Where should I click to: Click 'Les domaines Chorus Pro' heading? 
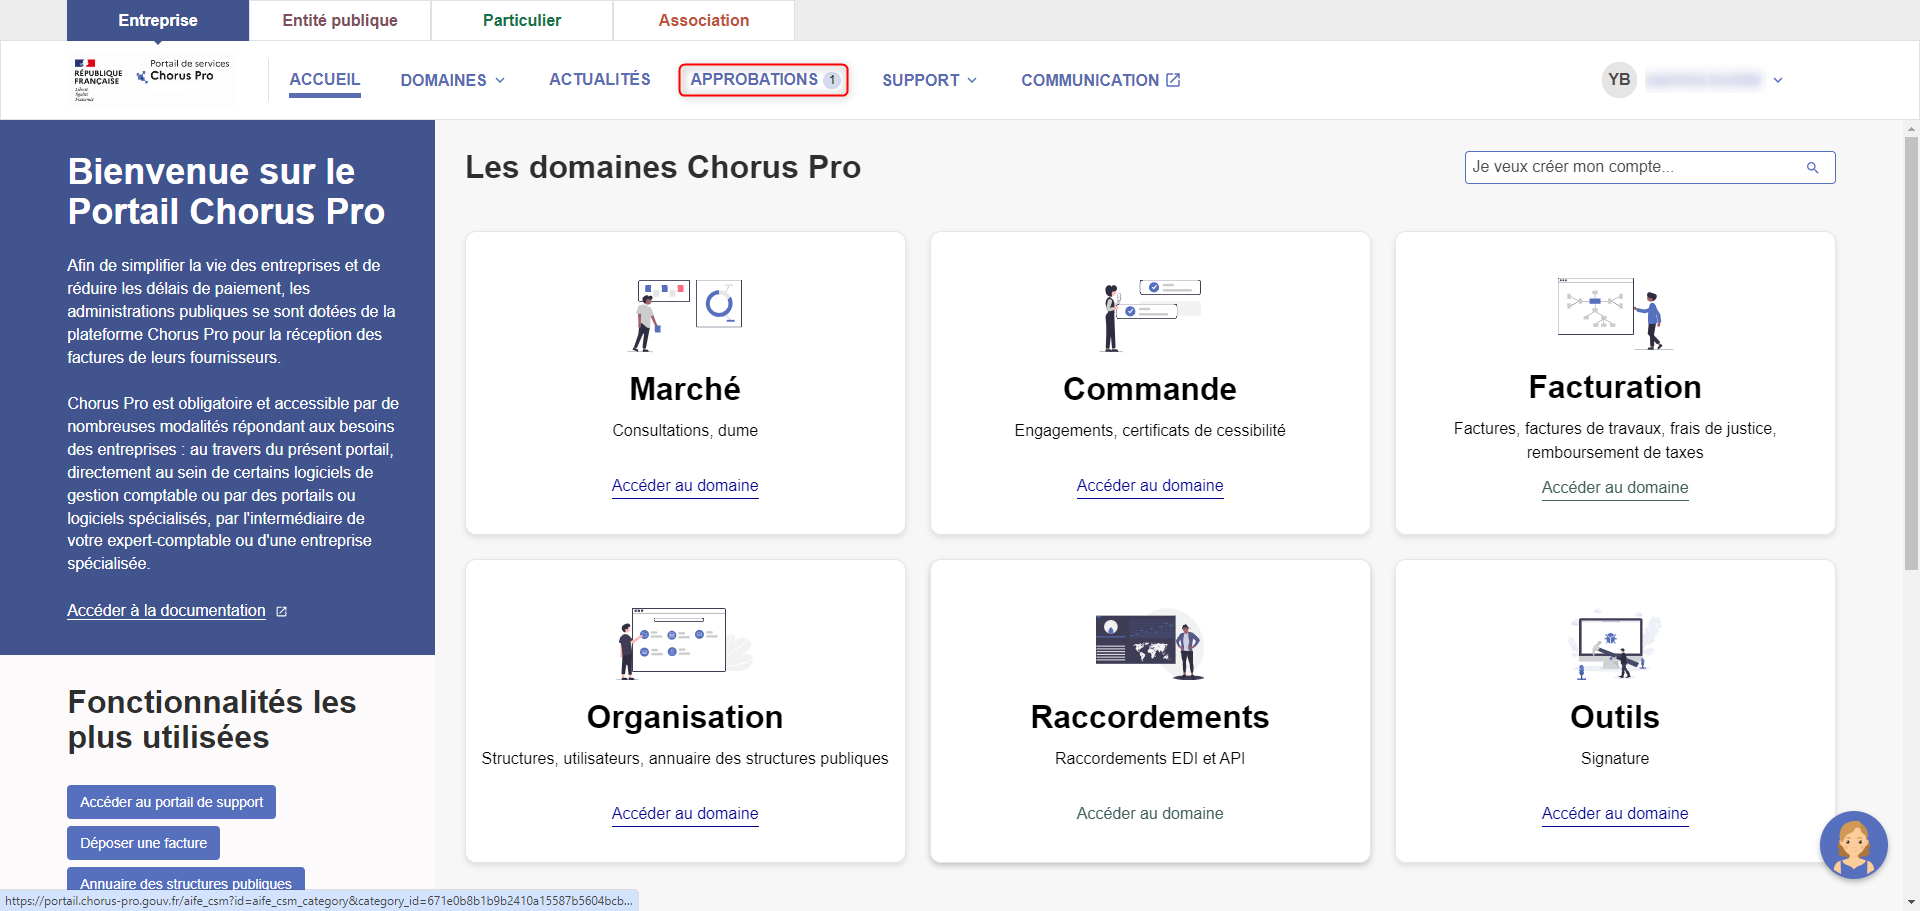[x=663, y=167]
